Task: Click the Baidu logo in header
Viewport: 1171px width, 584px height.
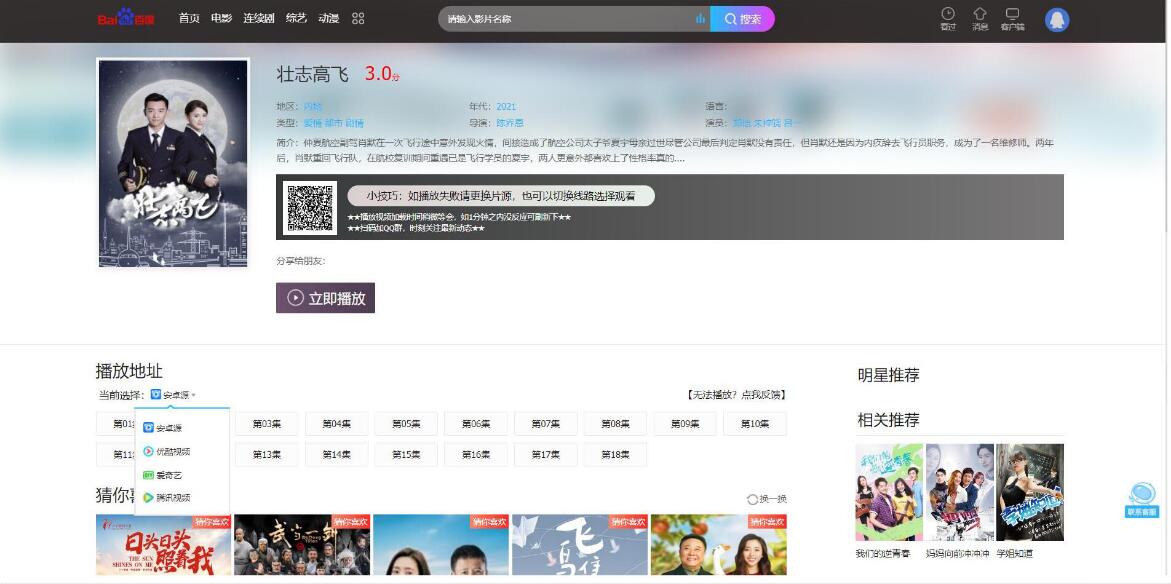Action: click(125, 18)
